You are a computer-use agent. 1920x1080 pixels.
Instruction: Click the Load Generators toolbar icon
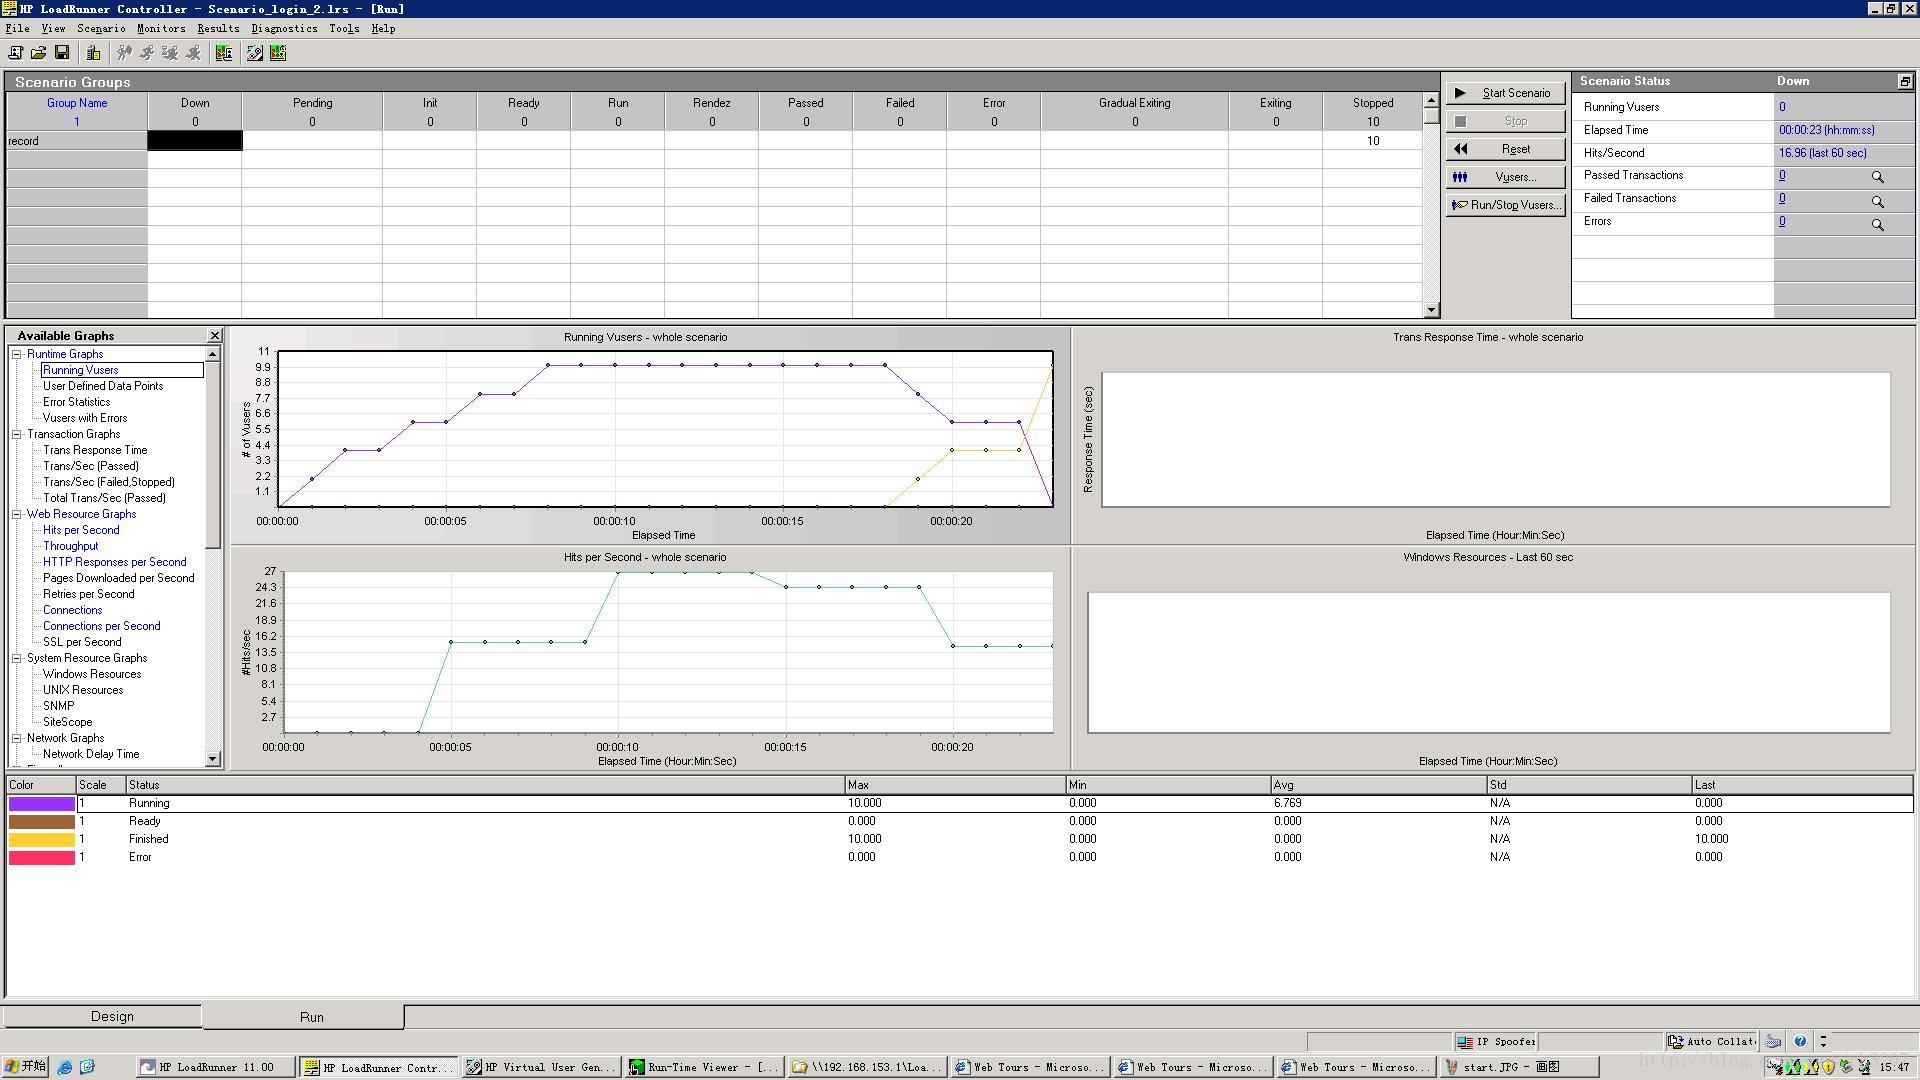(x=94, y=53)
